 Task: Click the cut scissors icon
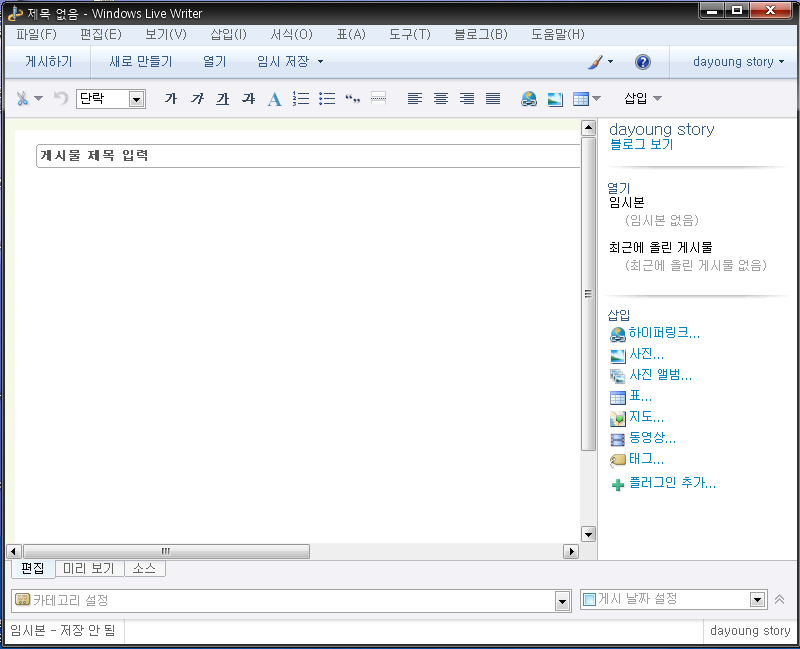pyautogui.click(x=22, y=98)
